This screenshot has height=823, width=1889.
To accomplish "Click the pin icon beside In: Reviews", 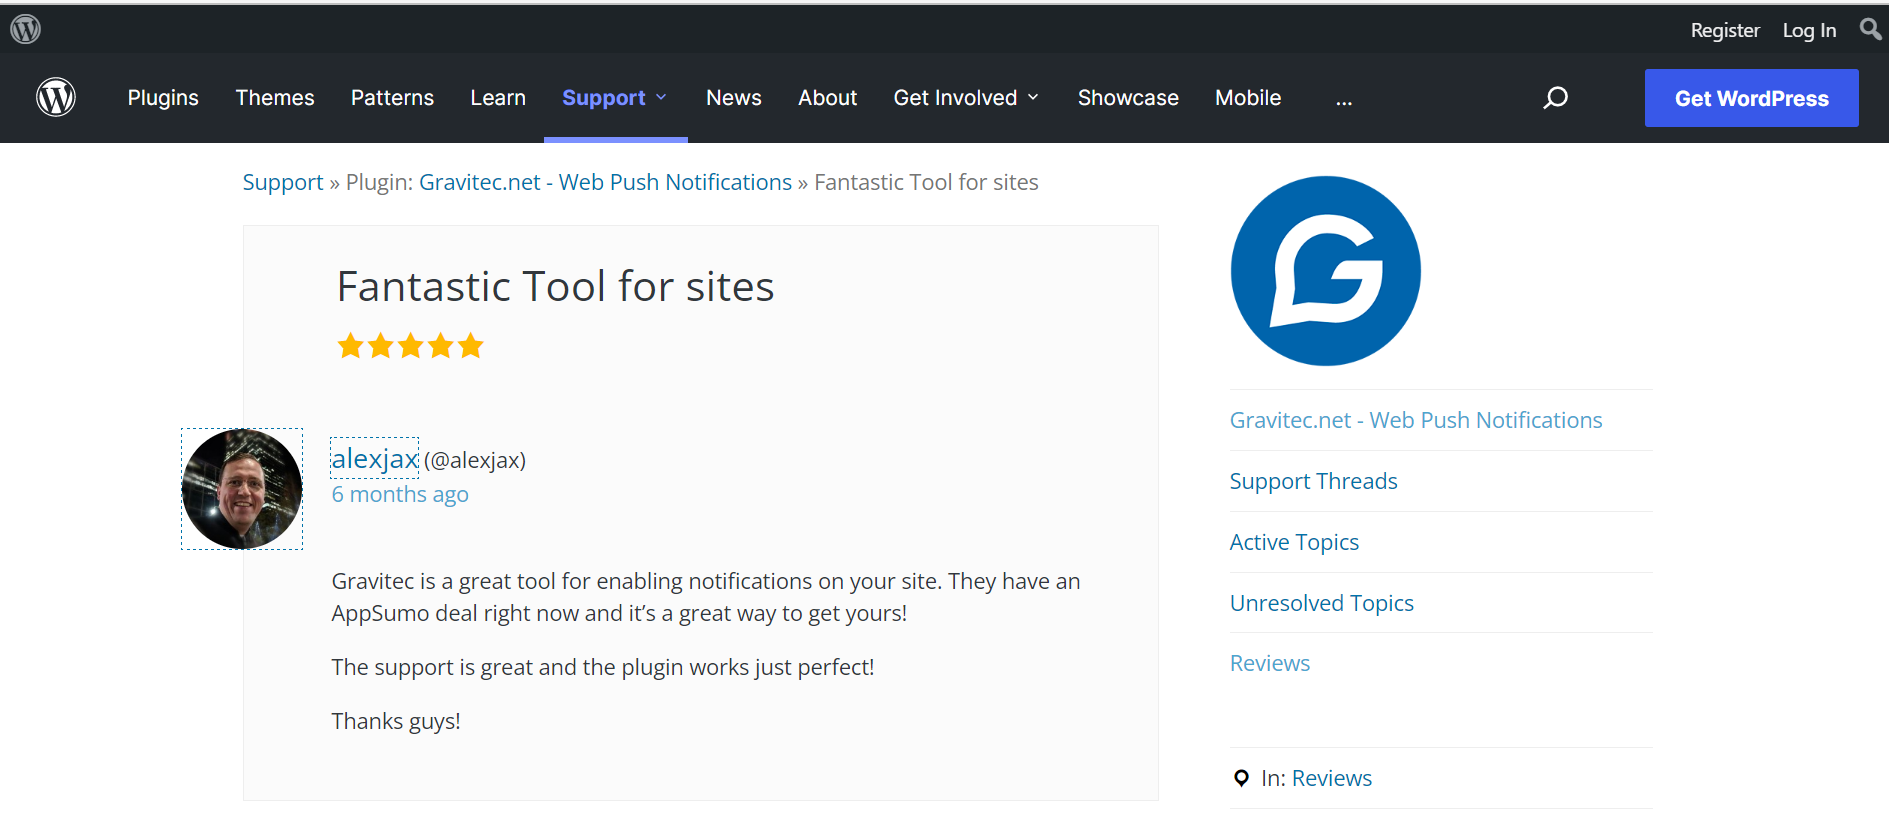I will [x=1241, y=778].
